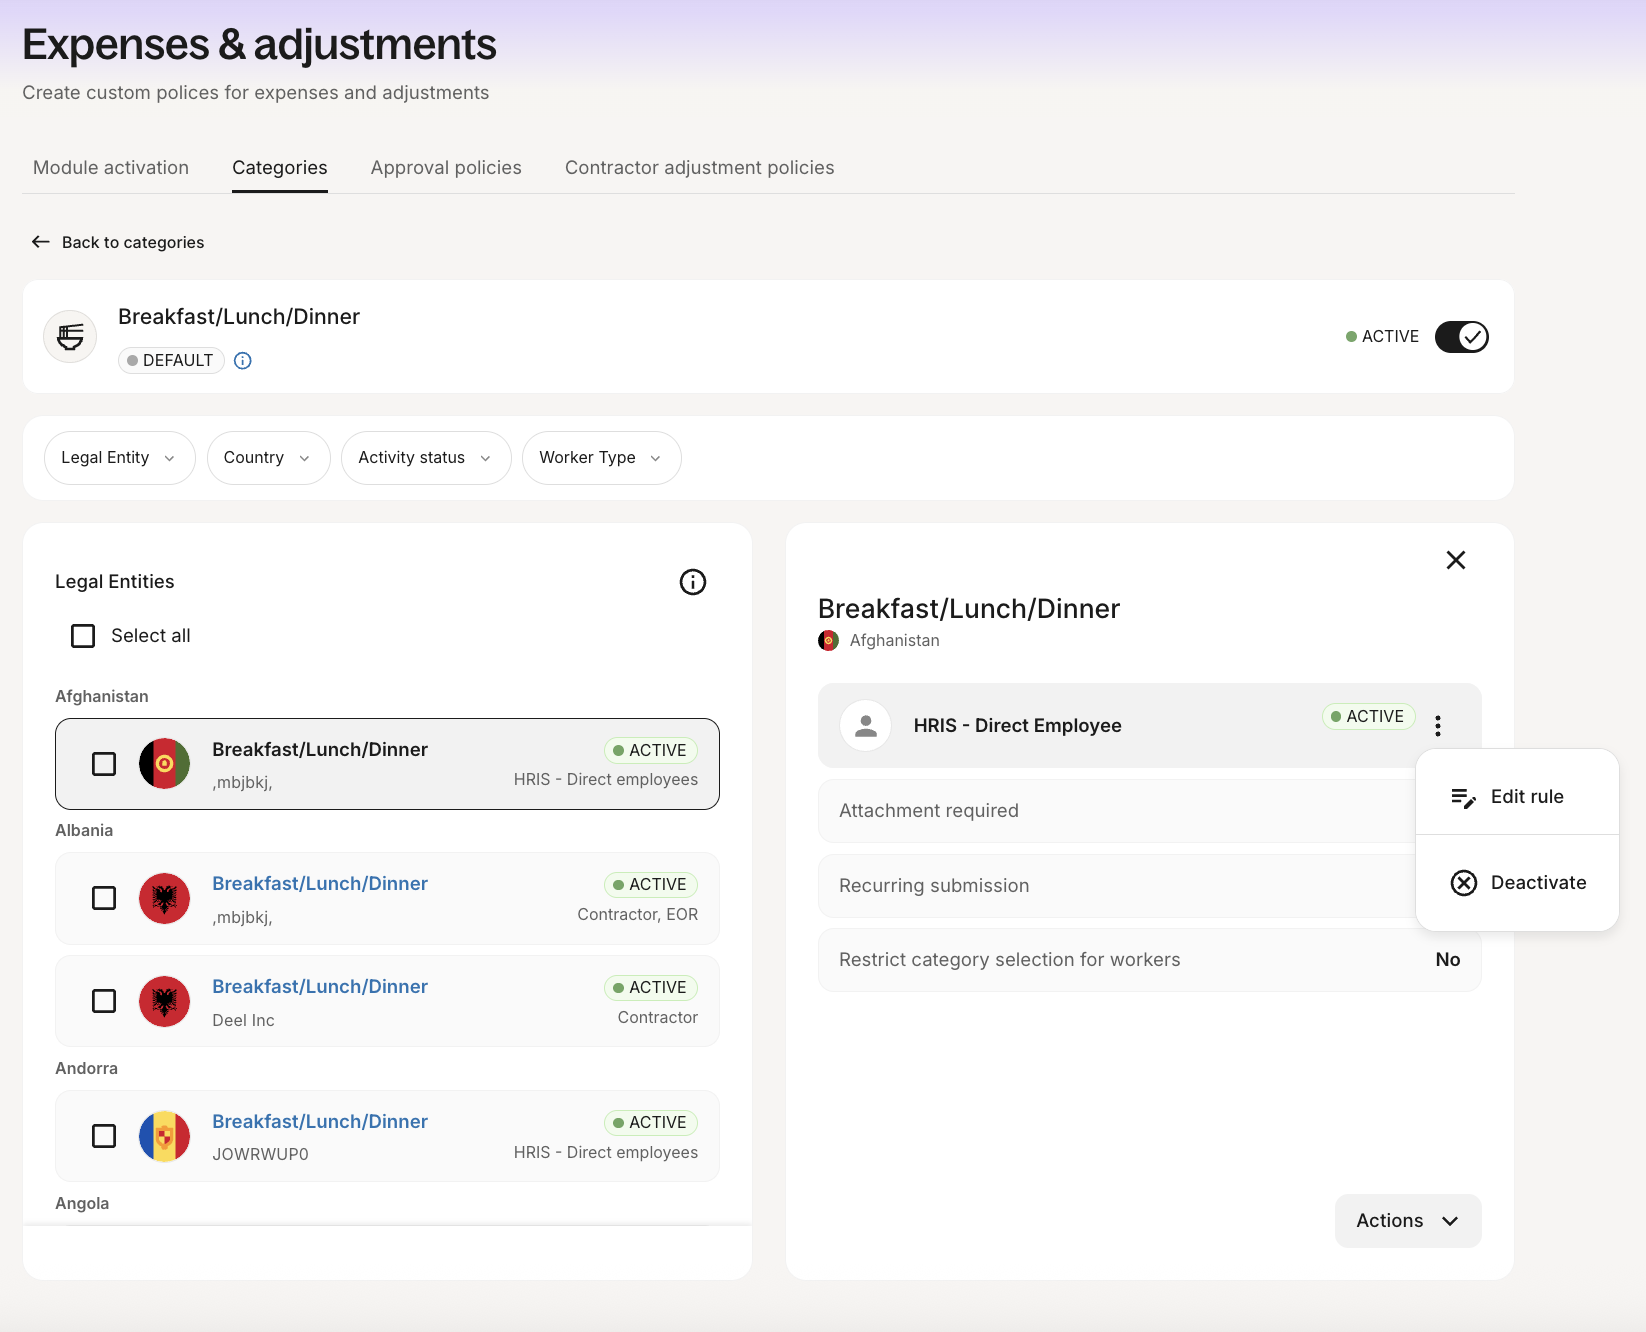Click the Andorra flag in the JOWRWUP0 row

point(165,1136)
